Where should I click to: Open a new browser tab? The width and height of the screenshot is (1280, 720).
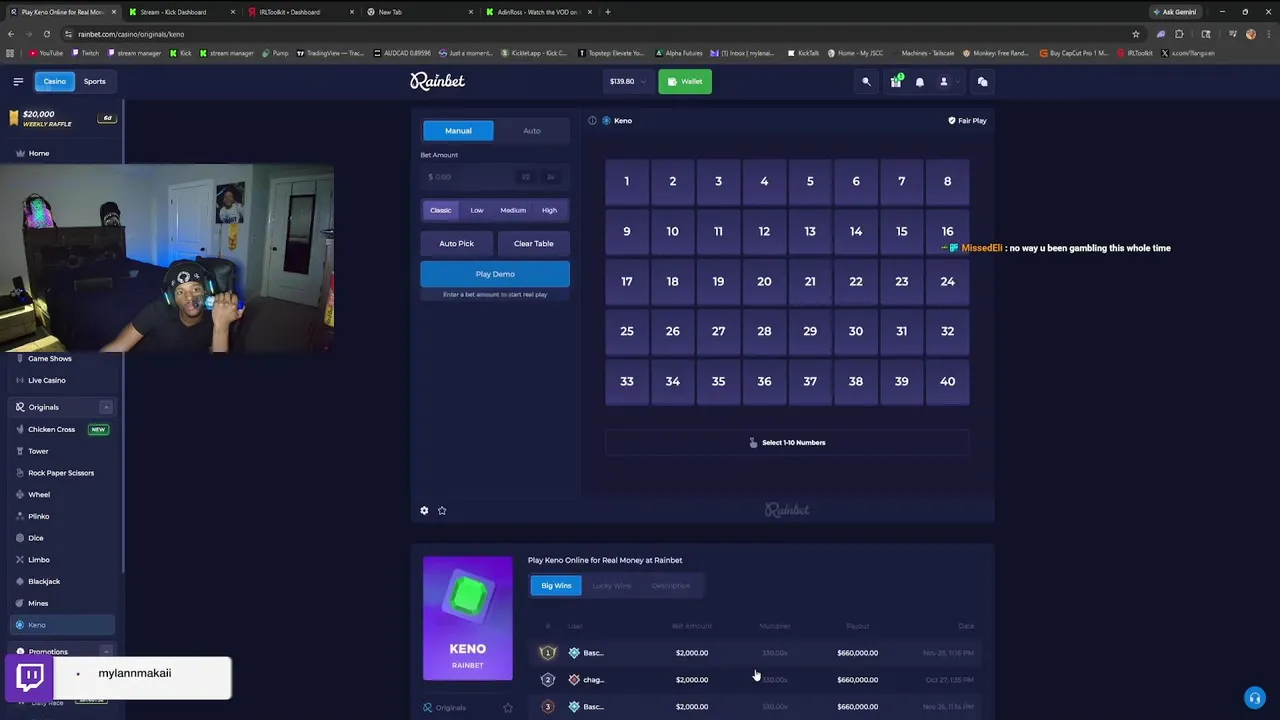click(607, 12)
